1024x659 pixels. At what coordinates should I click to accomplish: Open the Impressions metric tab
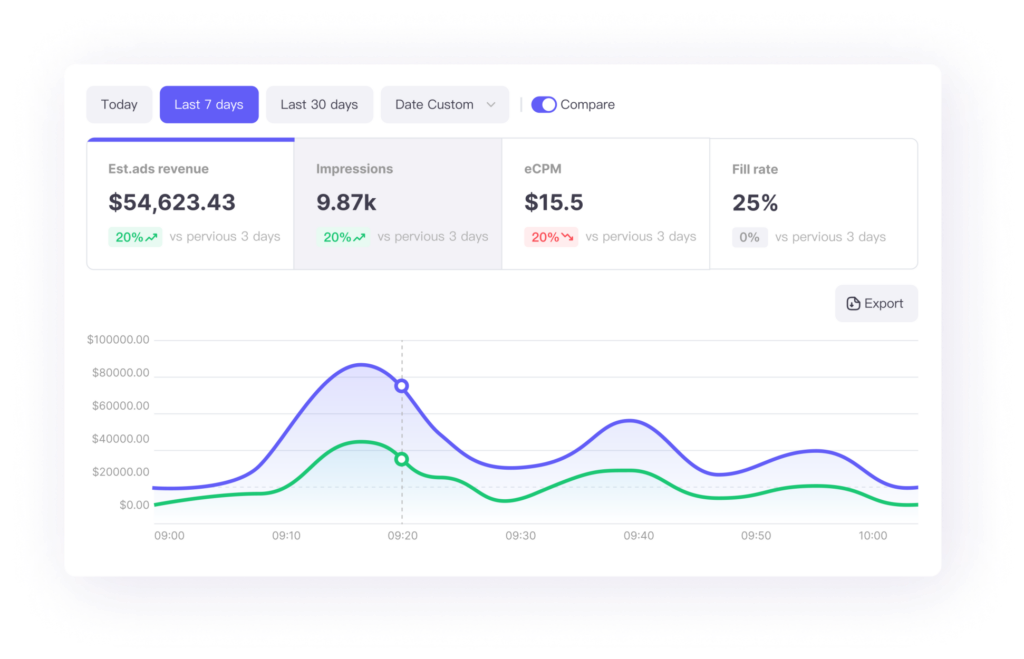(398, 204)
